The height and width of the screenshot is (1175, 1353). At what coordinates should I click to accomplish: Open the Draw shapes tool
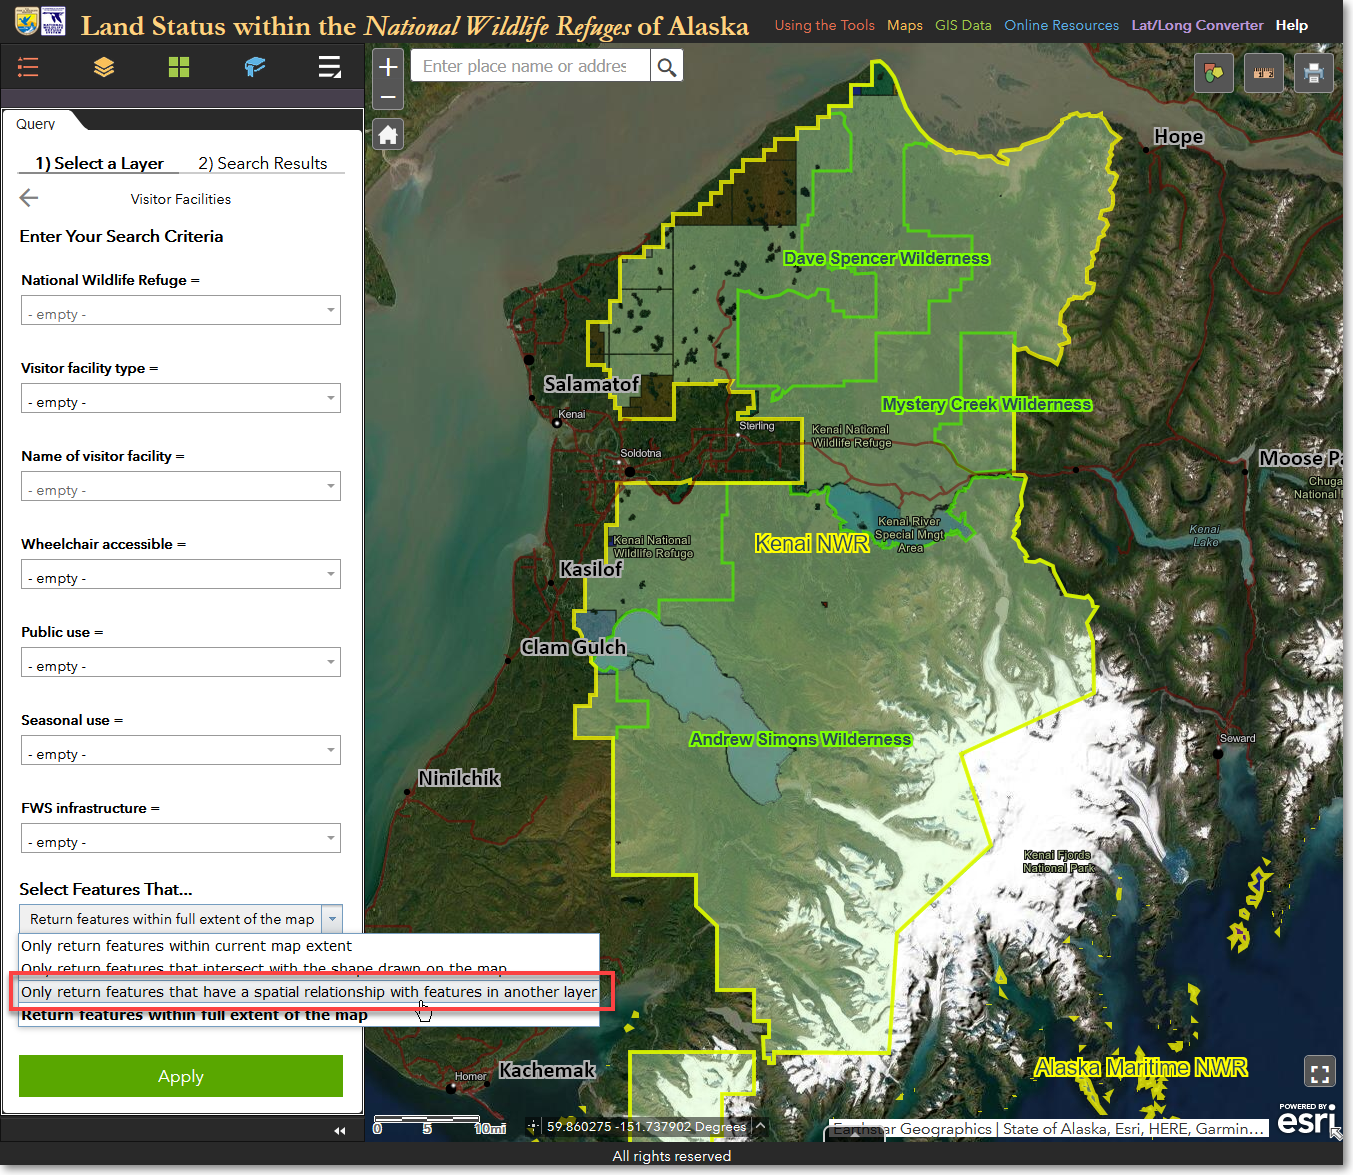pos(1213,73)
